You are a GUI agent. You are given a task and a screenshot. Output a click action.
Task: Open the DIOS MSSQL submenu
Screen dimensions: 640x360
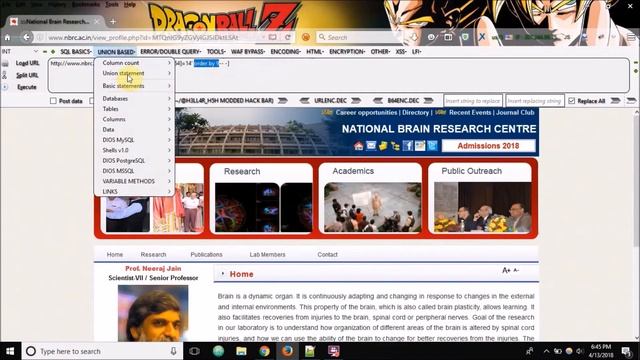pyautogui.click(x=135, y=171)
